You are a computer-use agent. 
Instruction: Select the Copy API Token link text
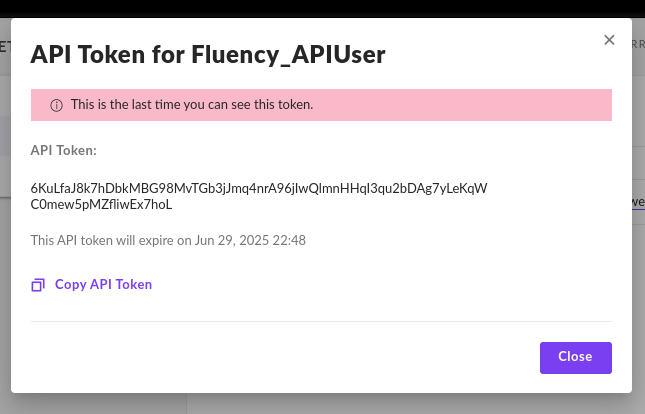(x=103, y=284)
